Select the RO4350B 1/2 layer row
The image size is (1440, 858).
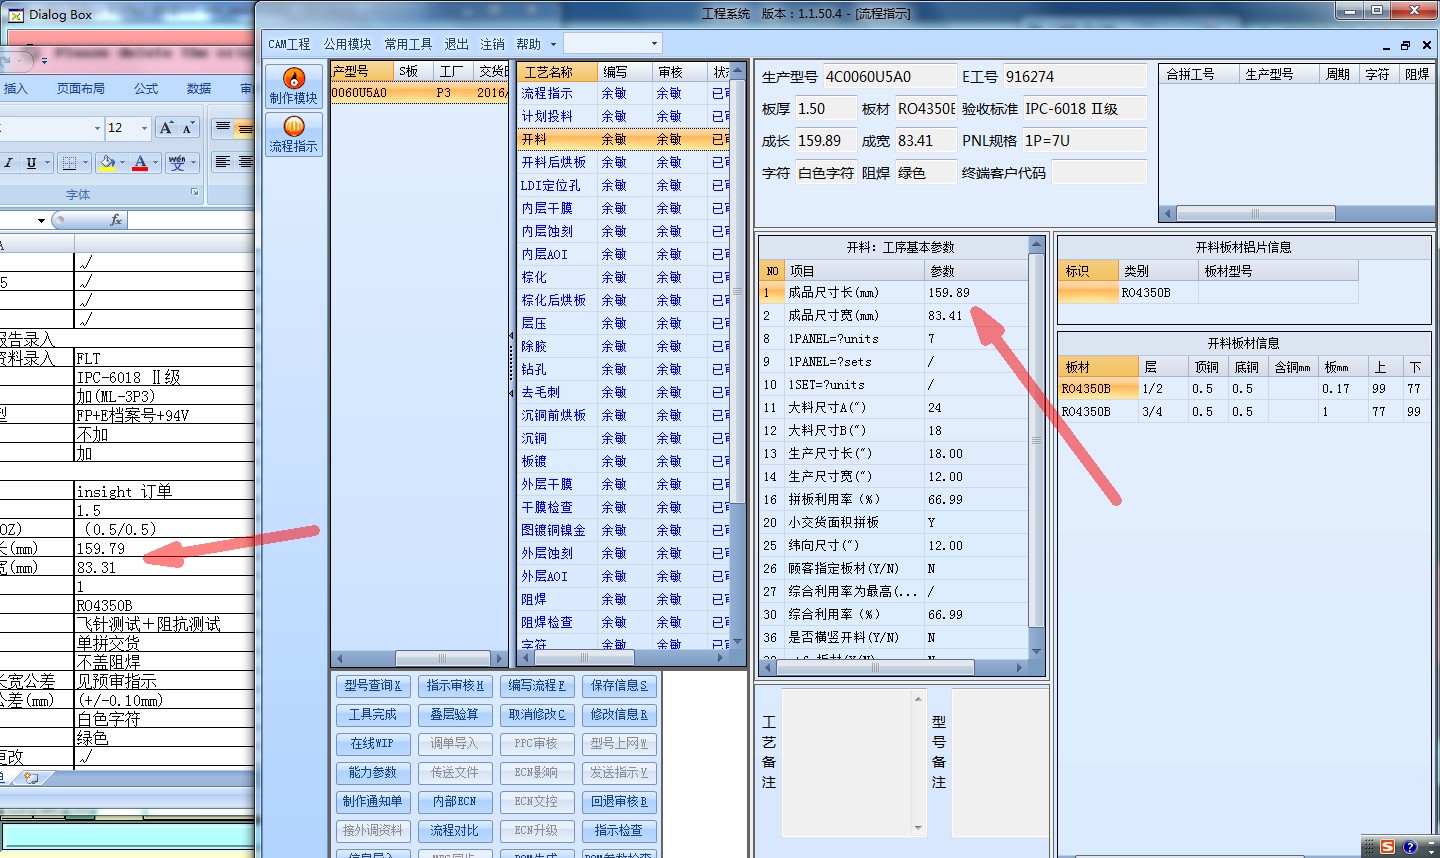point(1244,388)
